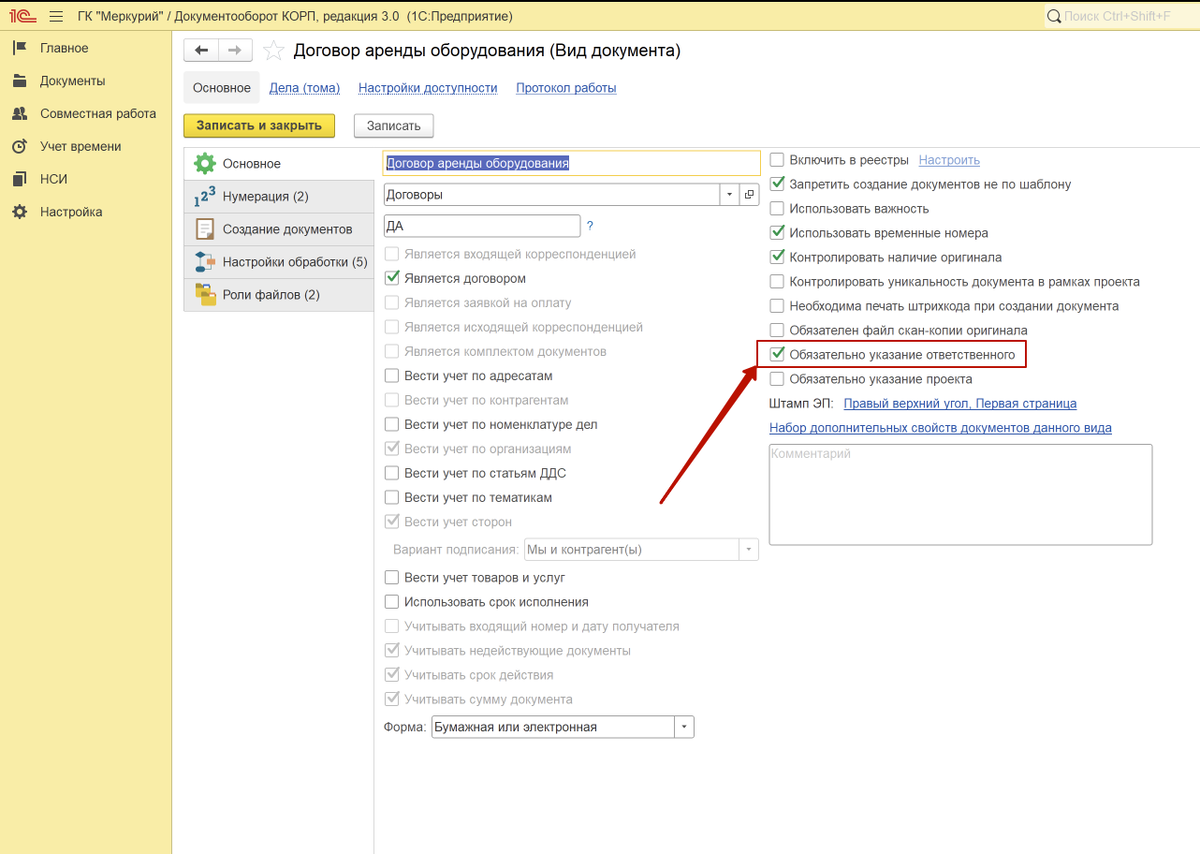Open the Форма dropdown list
The width and height of the screenshot is (1200, 854).
click(684, 727)
